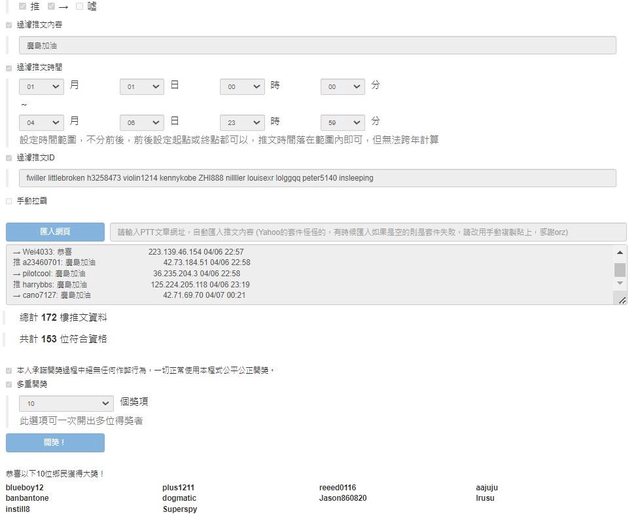Screen dimensions: 640x525
Task: Toggle the → arrow-type checkbox
Action: pyautogui.click(x=52, y=5)
